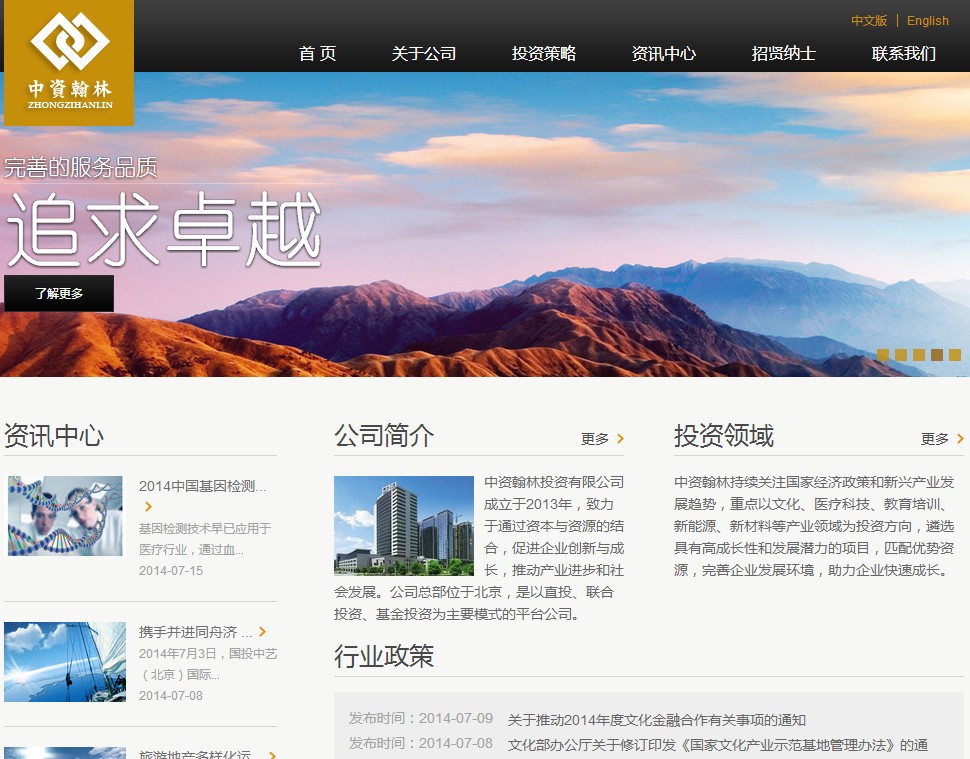Click the arrow beside 携手并进同舟济

(262, 632)
